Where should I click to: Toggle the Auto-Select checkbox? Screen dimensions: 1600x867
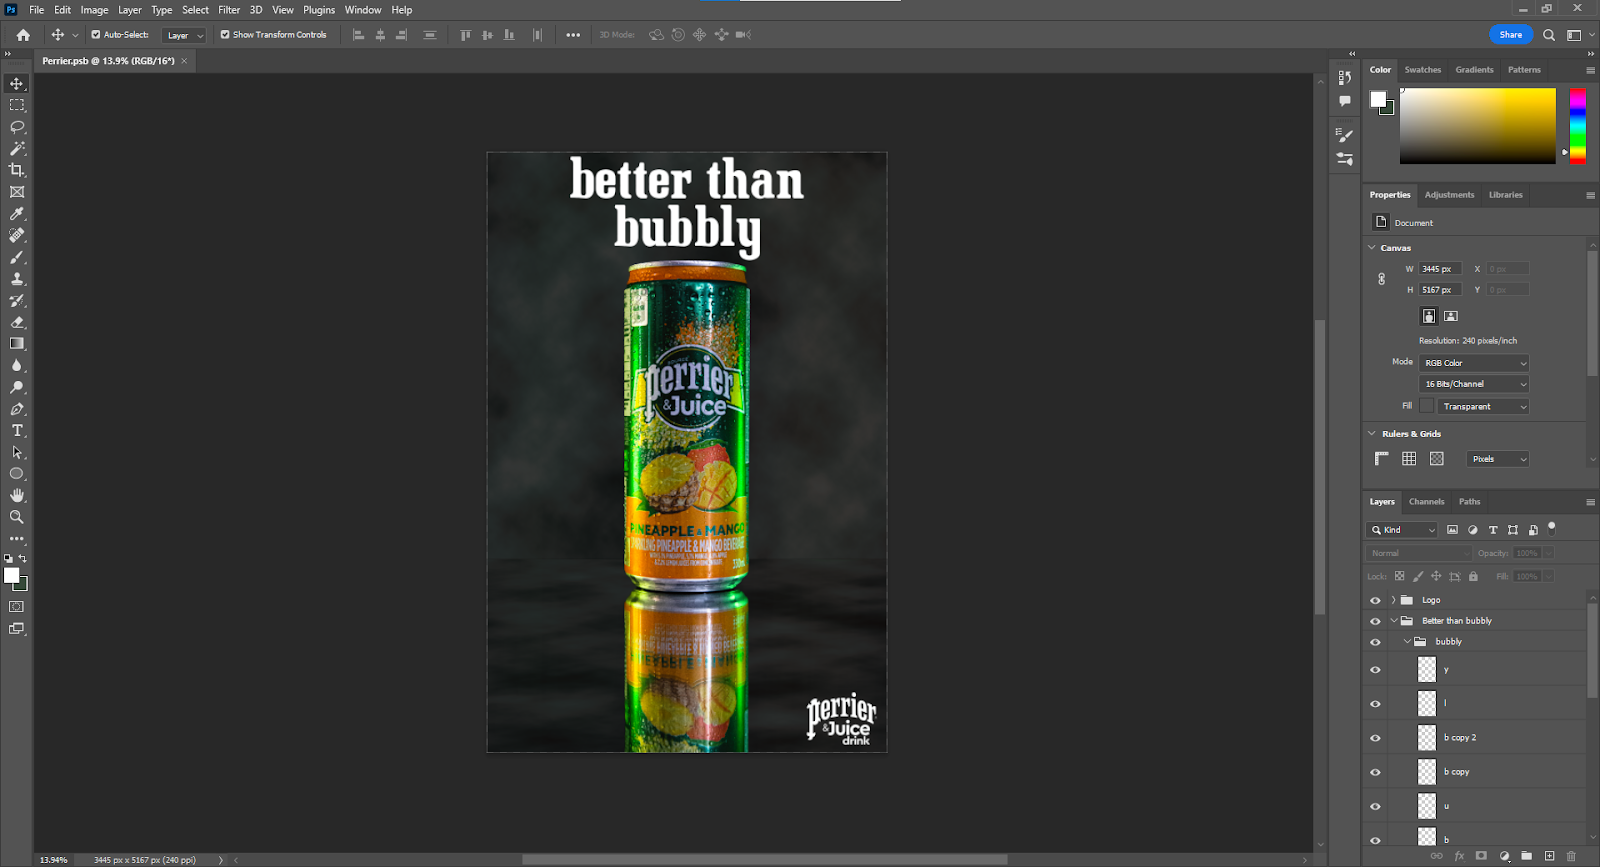96,34
